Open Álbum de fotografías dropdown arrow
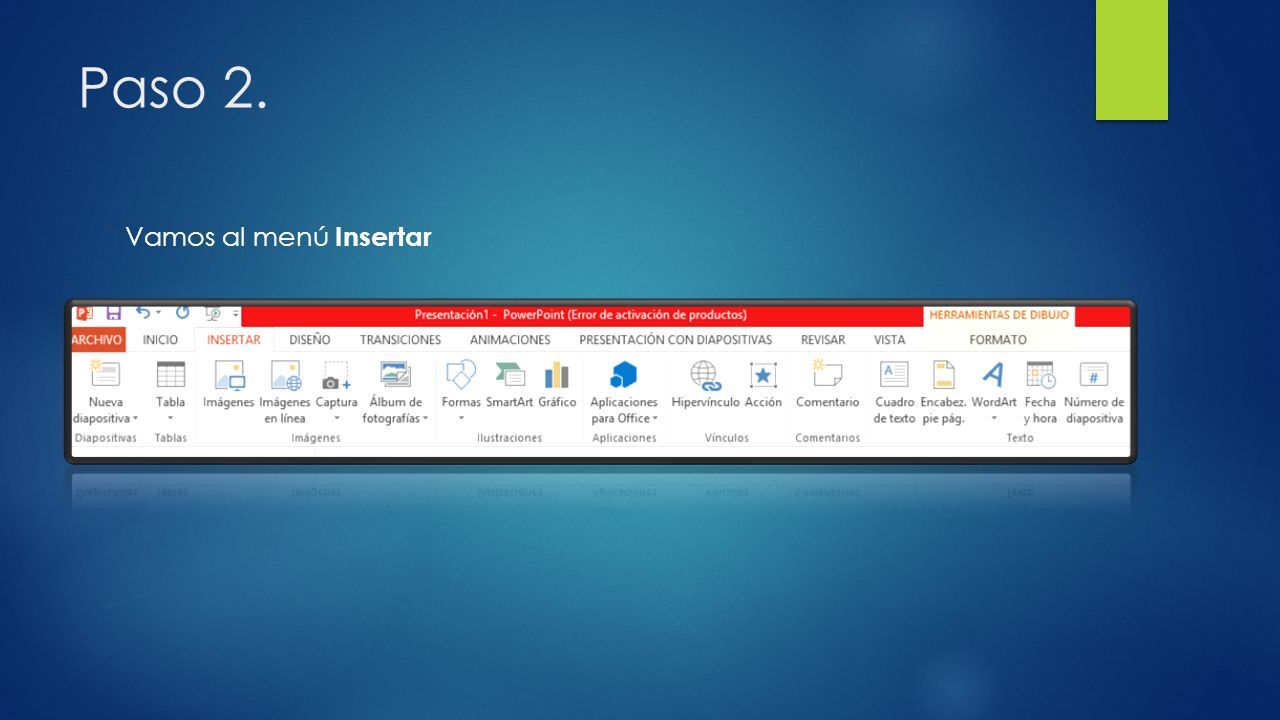The width and height of the screenshot is (1280, 720). tap(425, 419)
